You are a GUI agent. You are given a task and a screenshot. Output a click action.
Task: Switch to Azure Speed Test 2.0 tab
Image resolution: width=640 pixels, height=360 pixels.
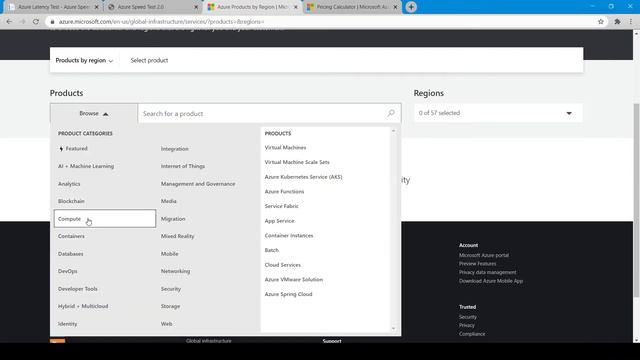(x=153, y=7)
